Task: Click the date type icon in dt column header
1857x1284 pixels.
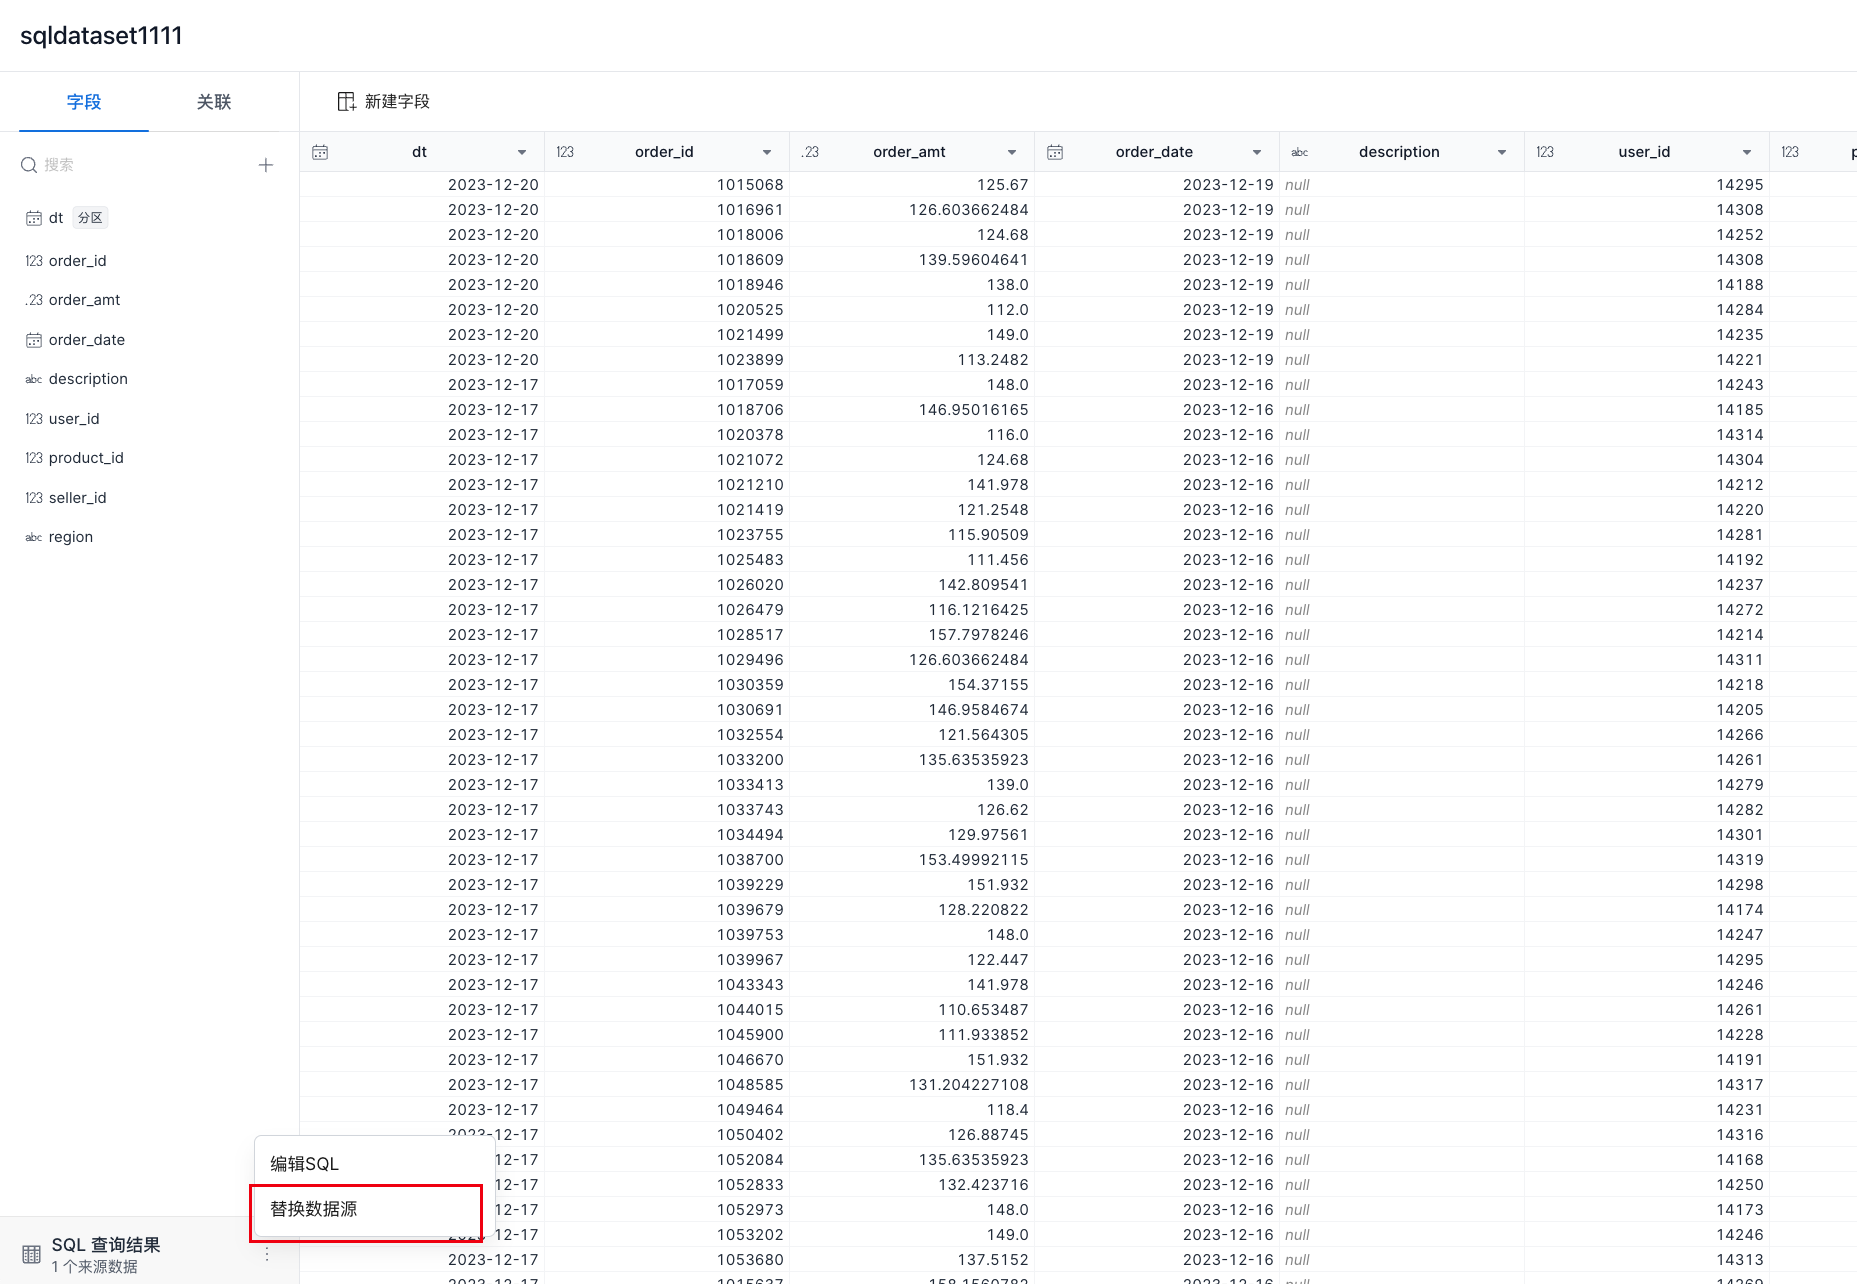Action: [x=320, y=152]
